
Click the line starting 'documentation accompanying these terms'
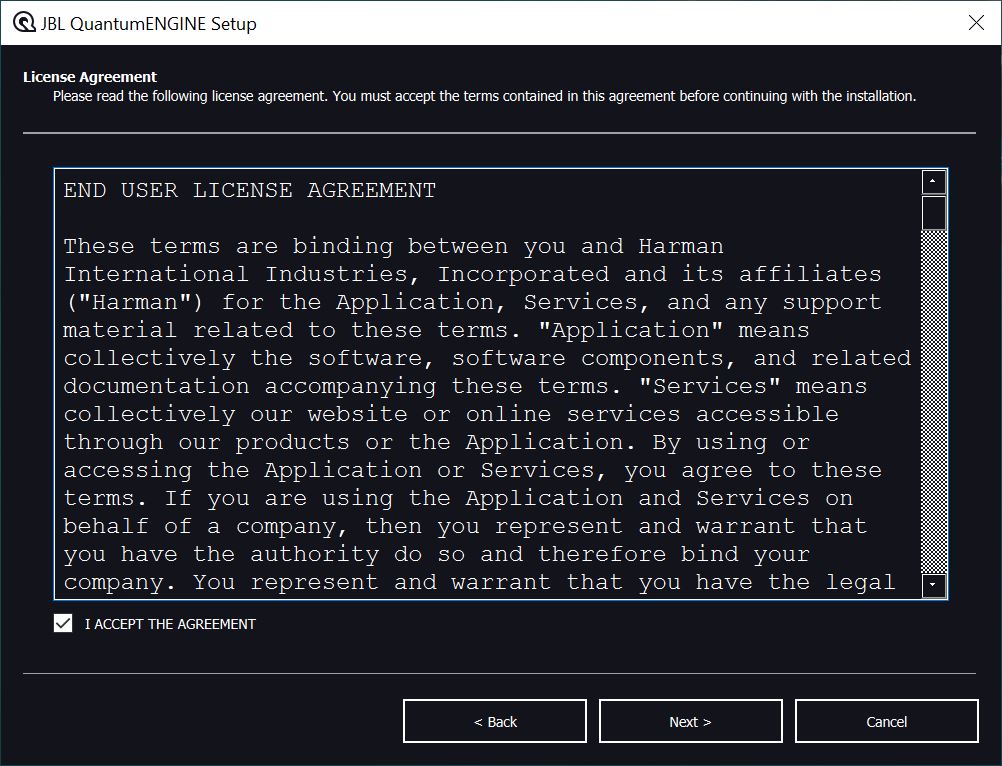pos(465,387)
